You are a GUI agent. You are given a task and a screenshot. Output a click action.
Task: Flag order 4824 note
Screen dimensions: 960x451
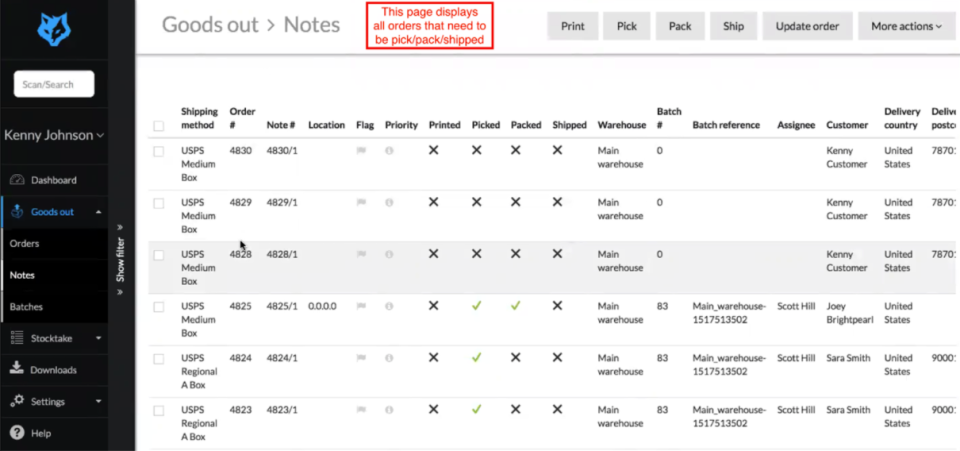click(x=361, y=358)
